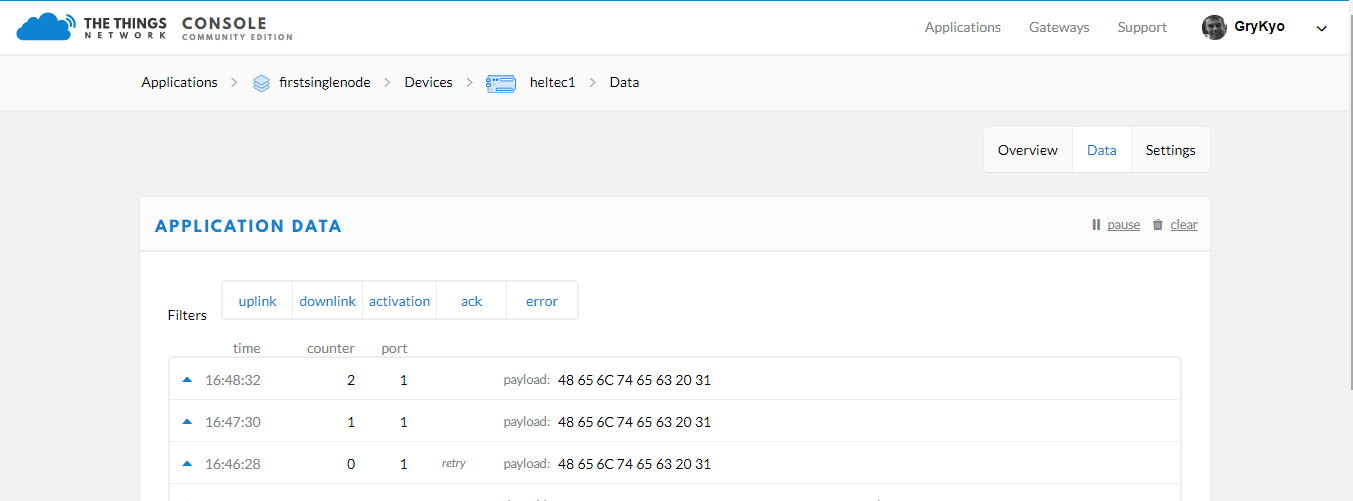Click the GryKyo username
This screenshot has height=501, width=1353.
(x=1260, y=27)
